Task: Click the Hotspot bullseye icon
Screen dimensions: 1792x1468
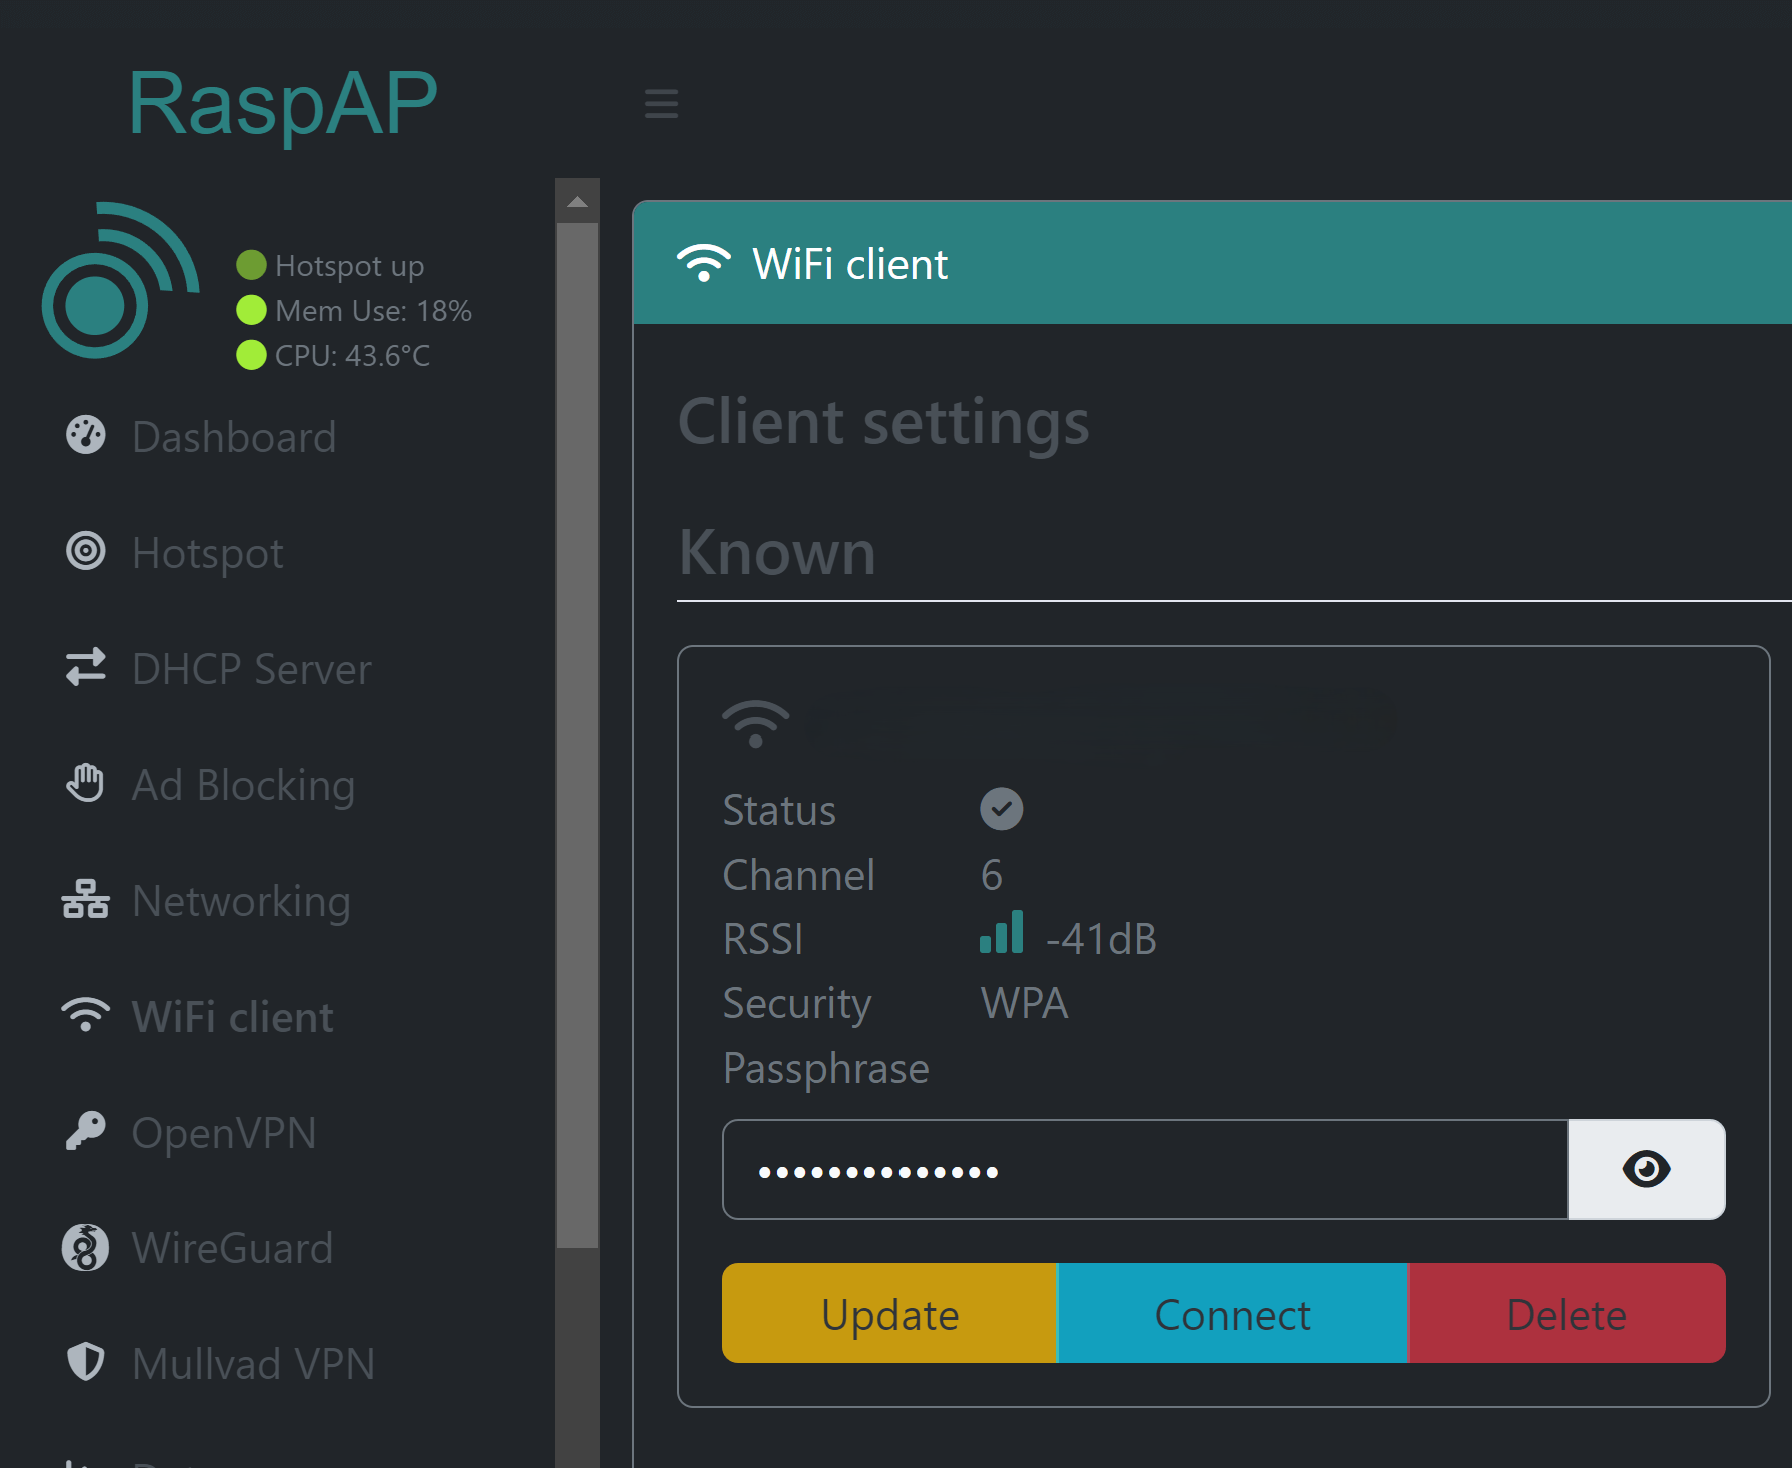Action: [86, 551]
